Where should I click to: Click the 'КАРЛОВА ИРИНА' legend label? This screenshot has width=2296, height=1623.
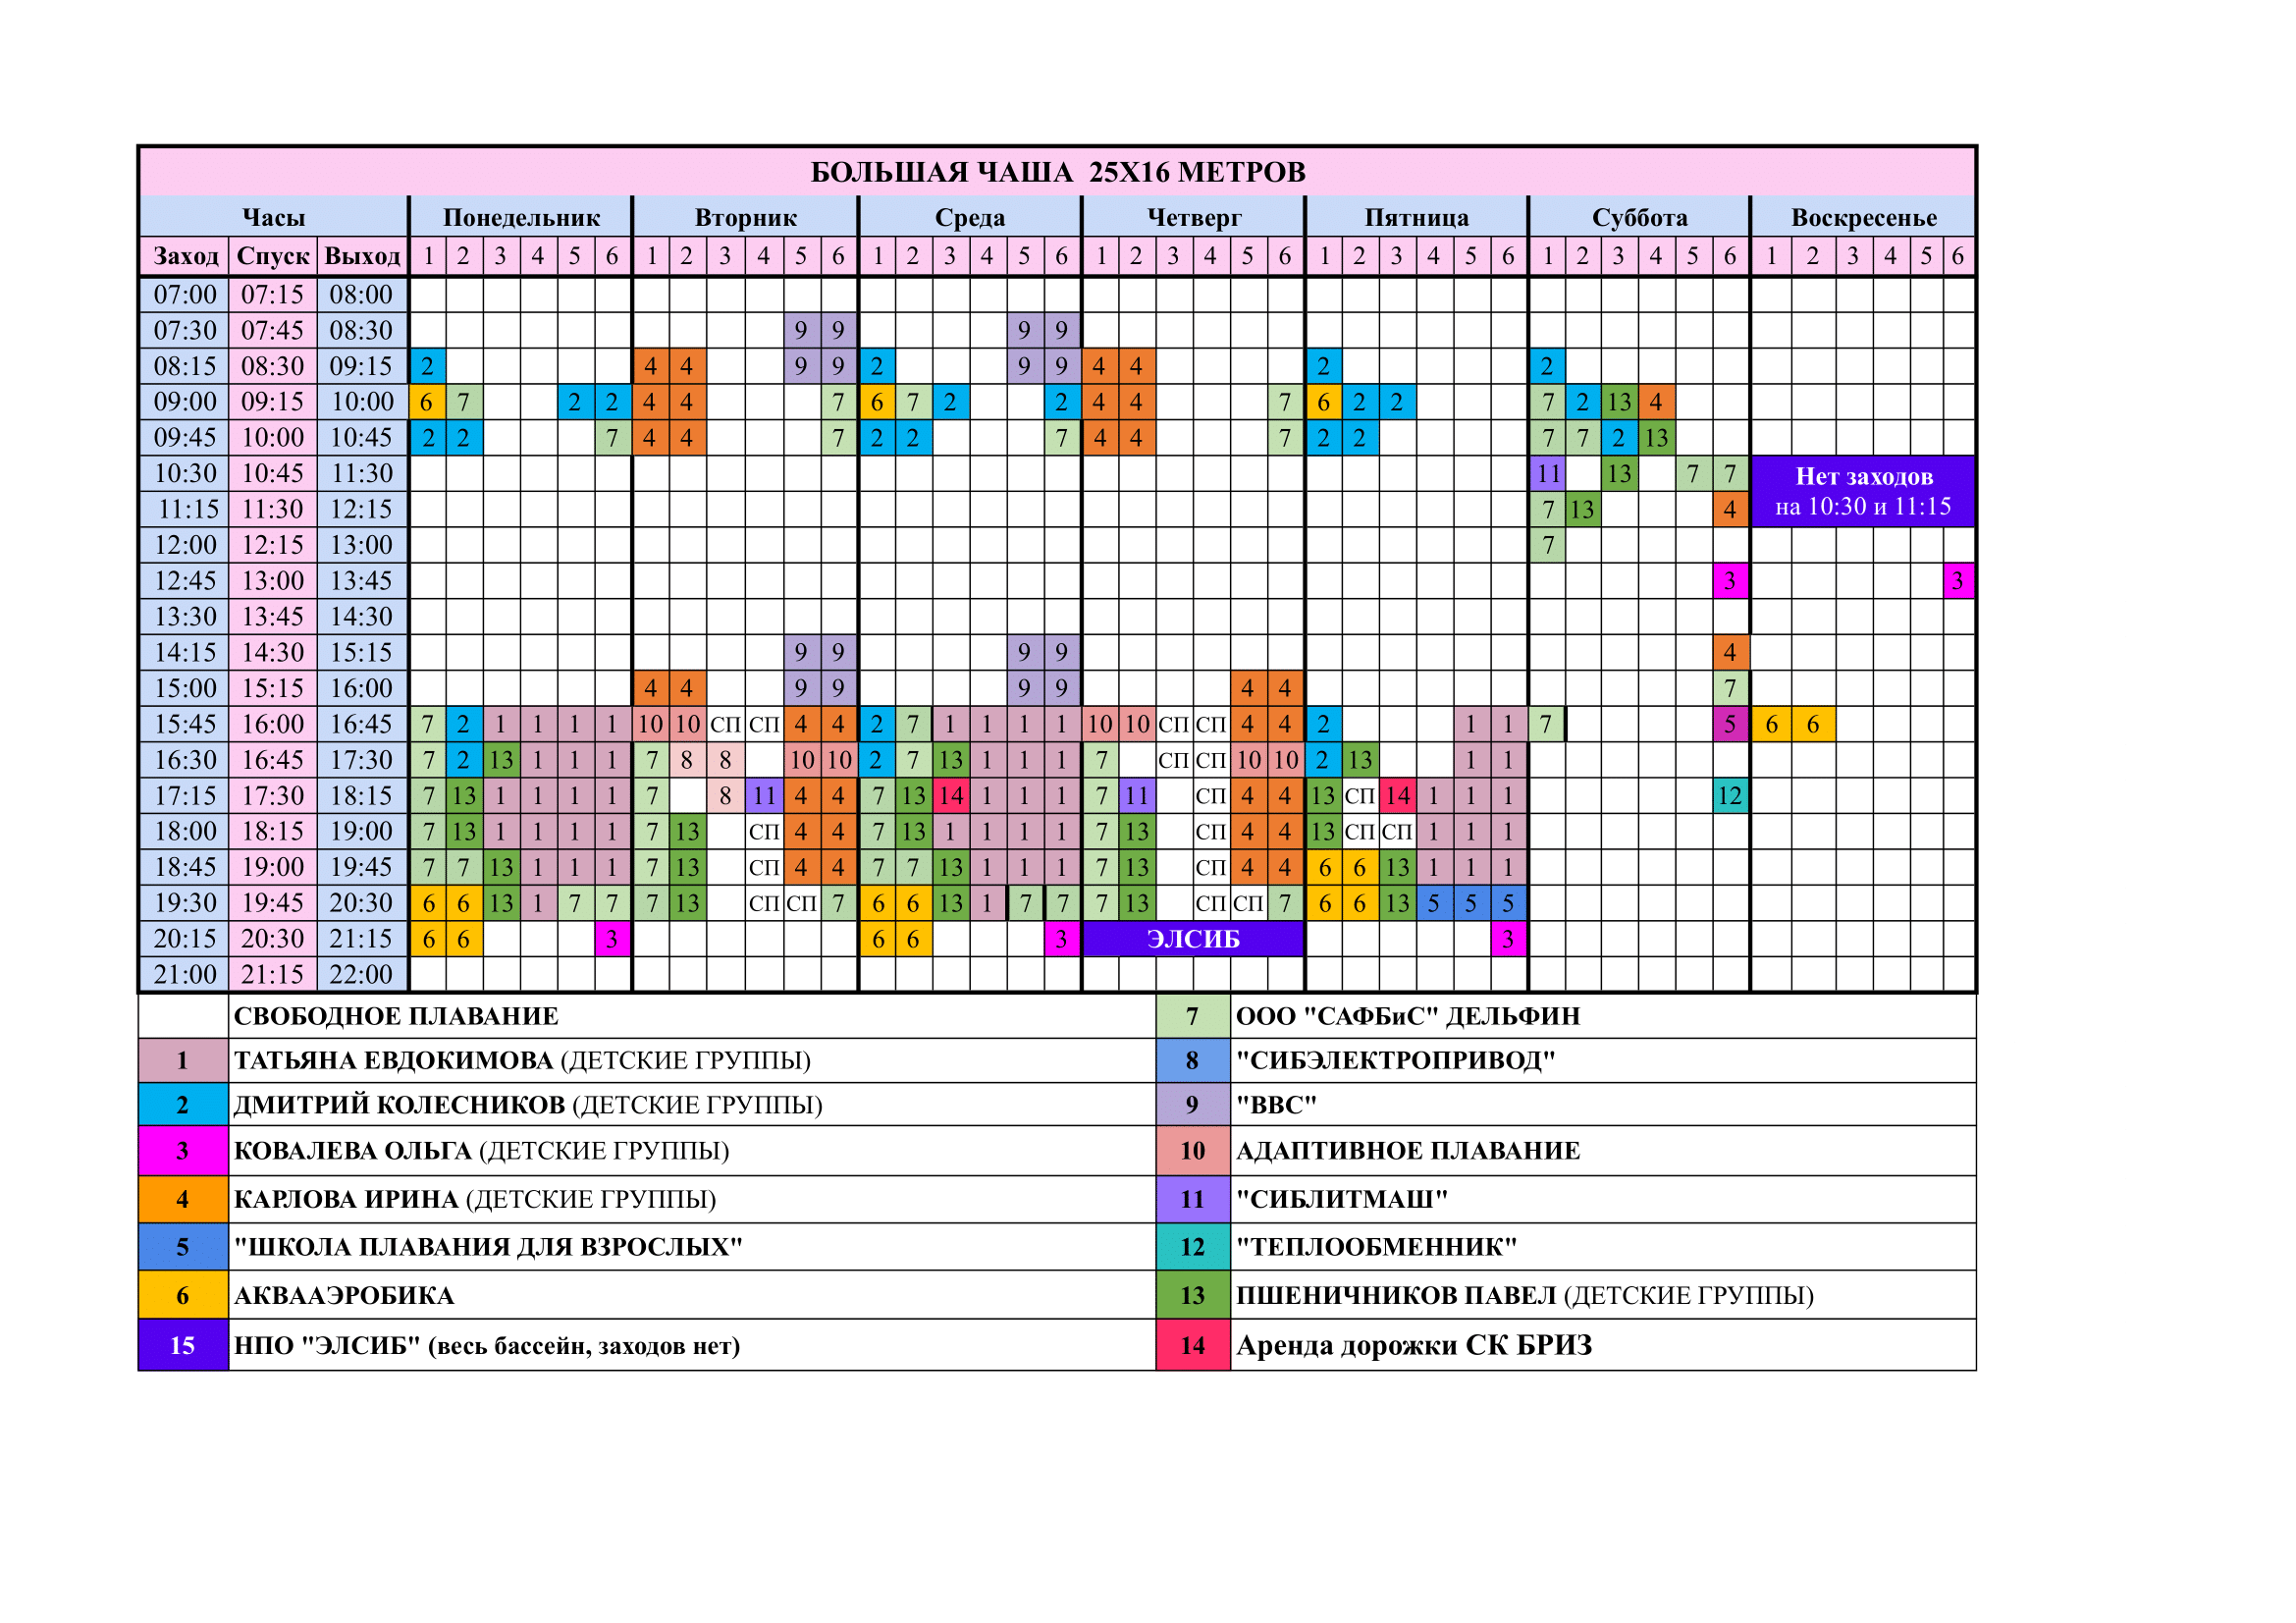point(346,1198)
